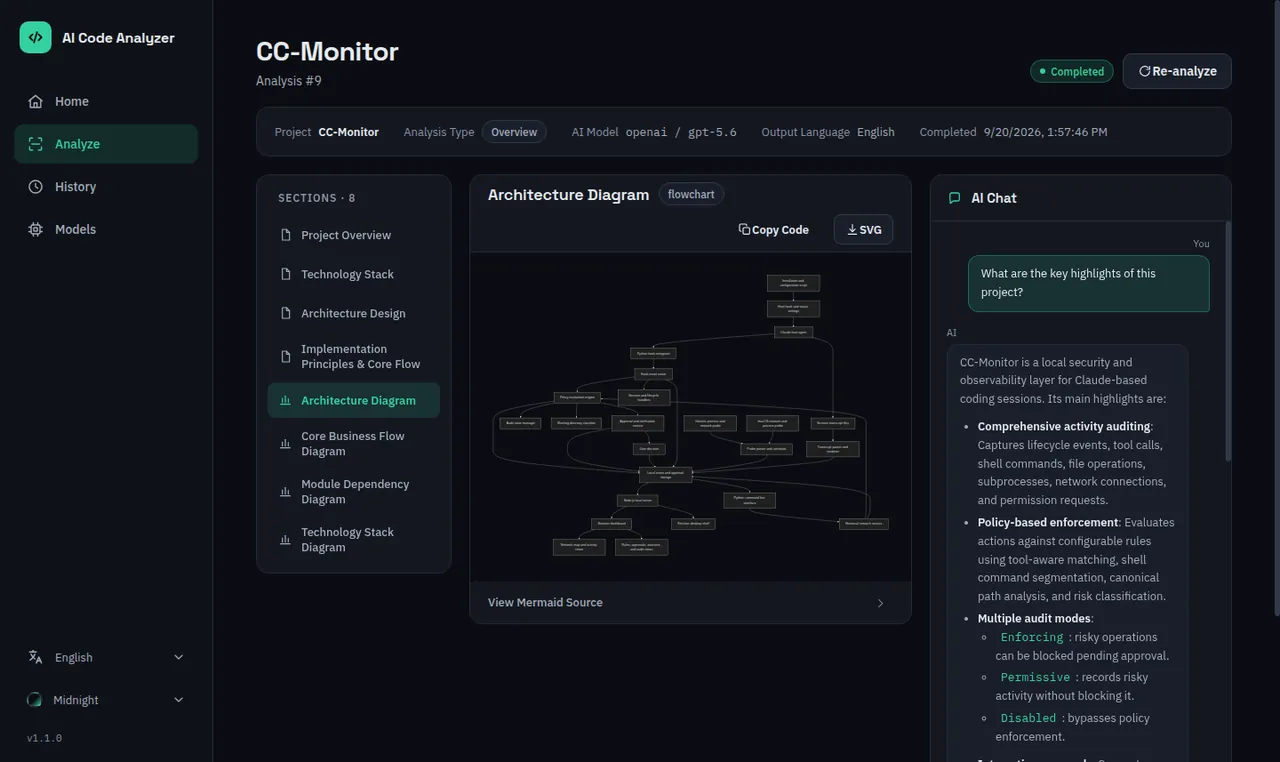Copy the diagram code
The image size is (1280, 762).
(x=773, y=229)
